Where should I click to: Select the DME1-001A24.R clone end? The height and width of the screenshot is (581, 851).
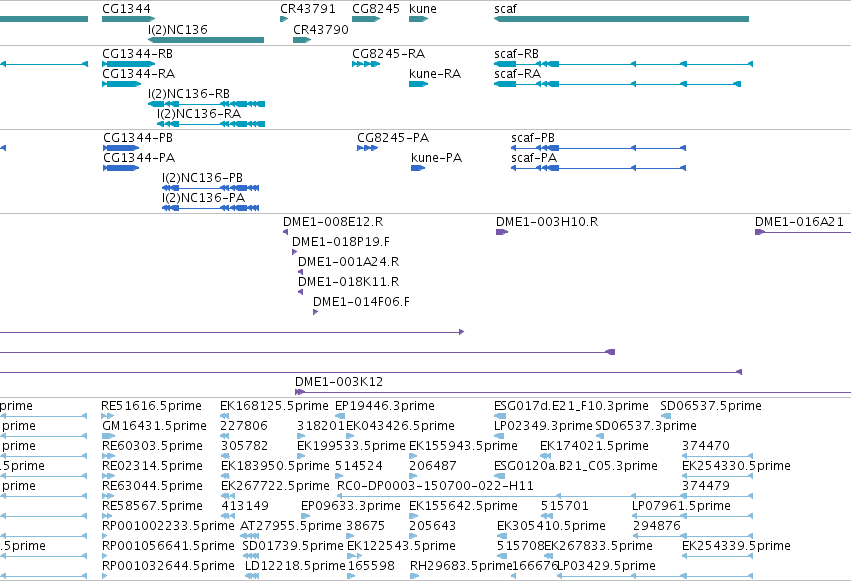tap(300, 272)
